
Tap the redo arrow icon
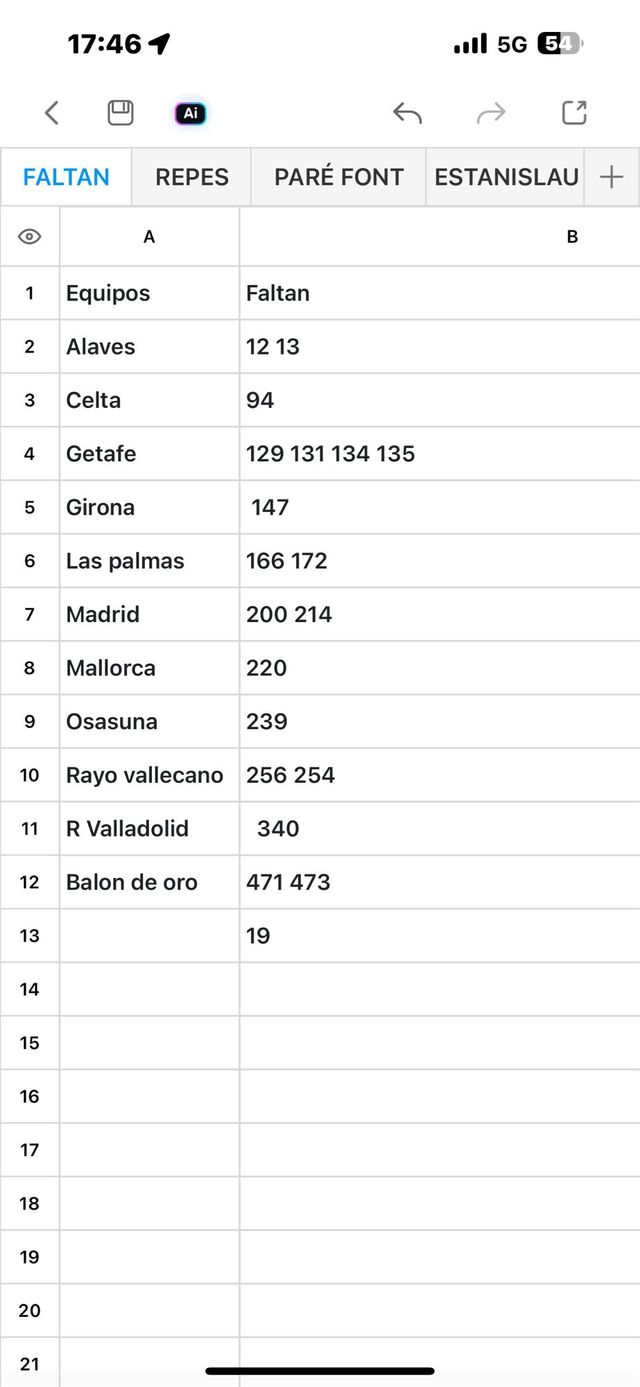(491, 113)
